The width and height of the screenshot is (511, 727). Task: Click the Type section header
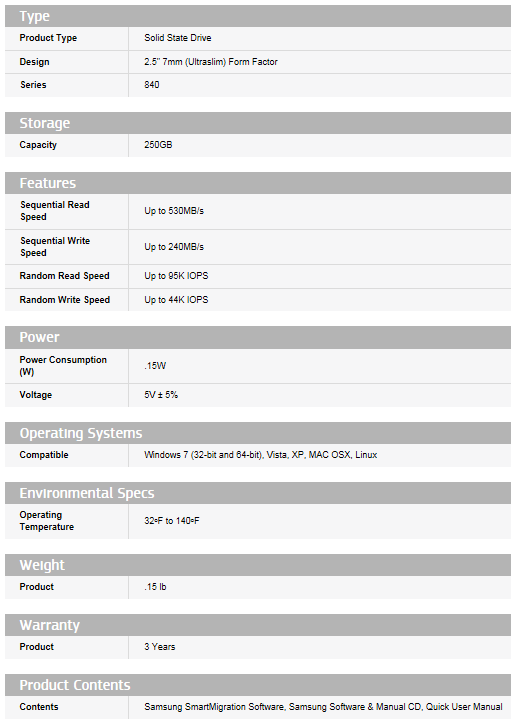tap(258, 16)
